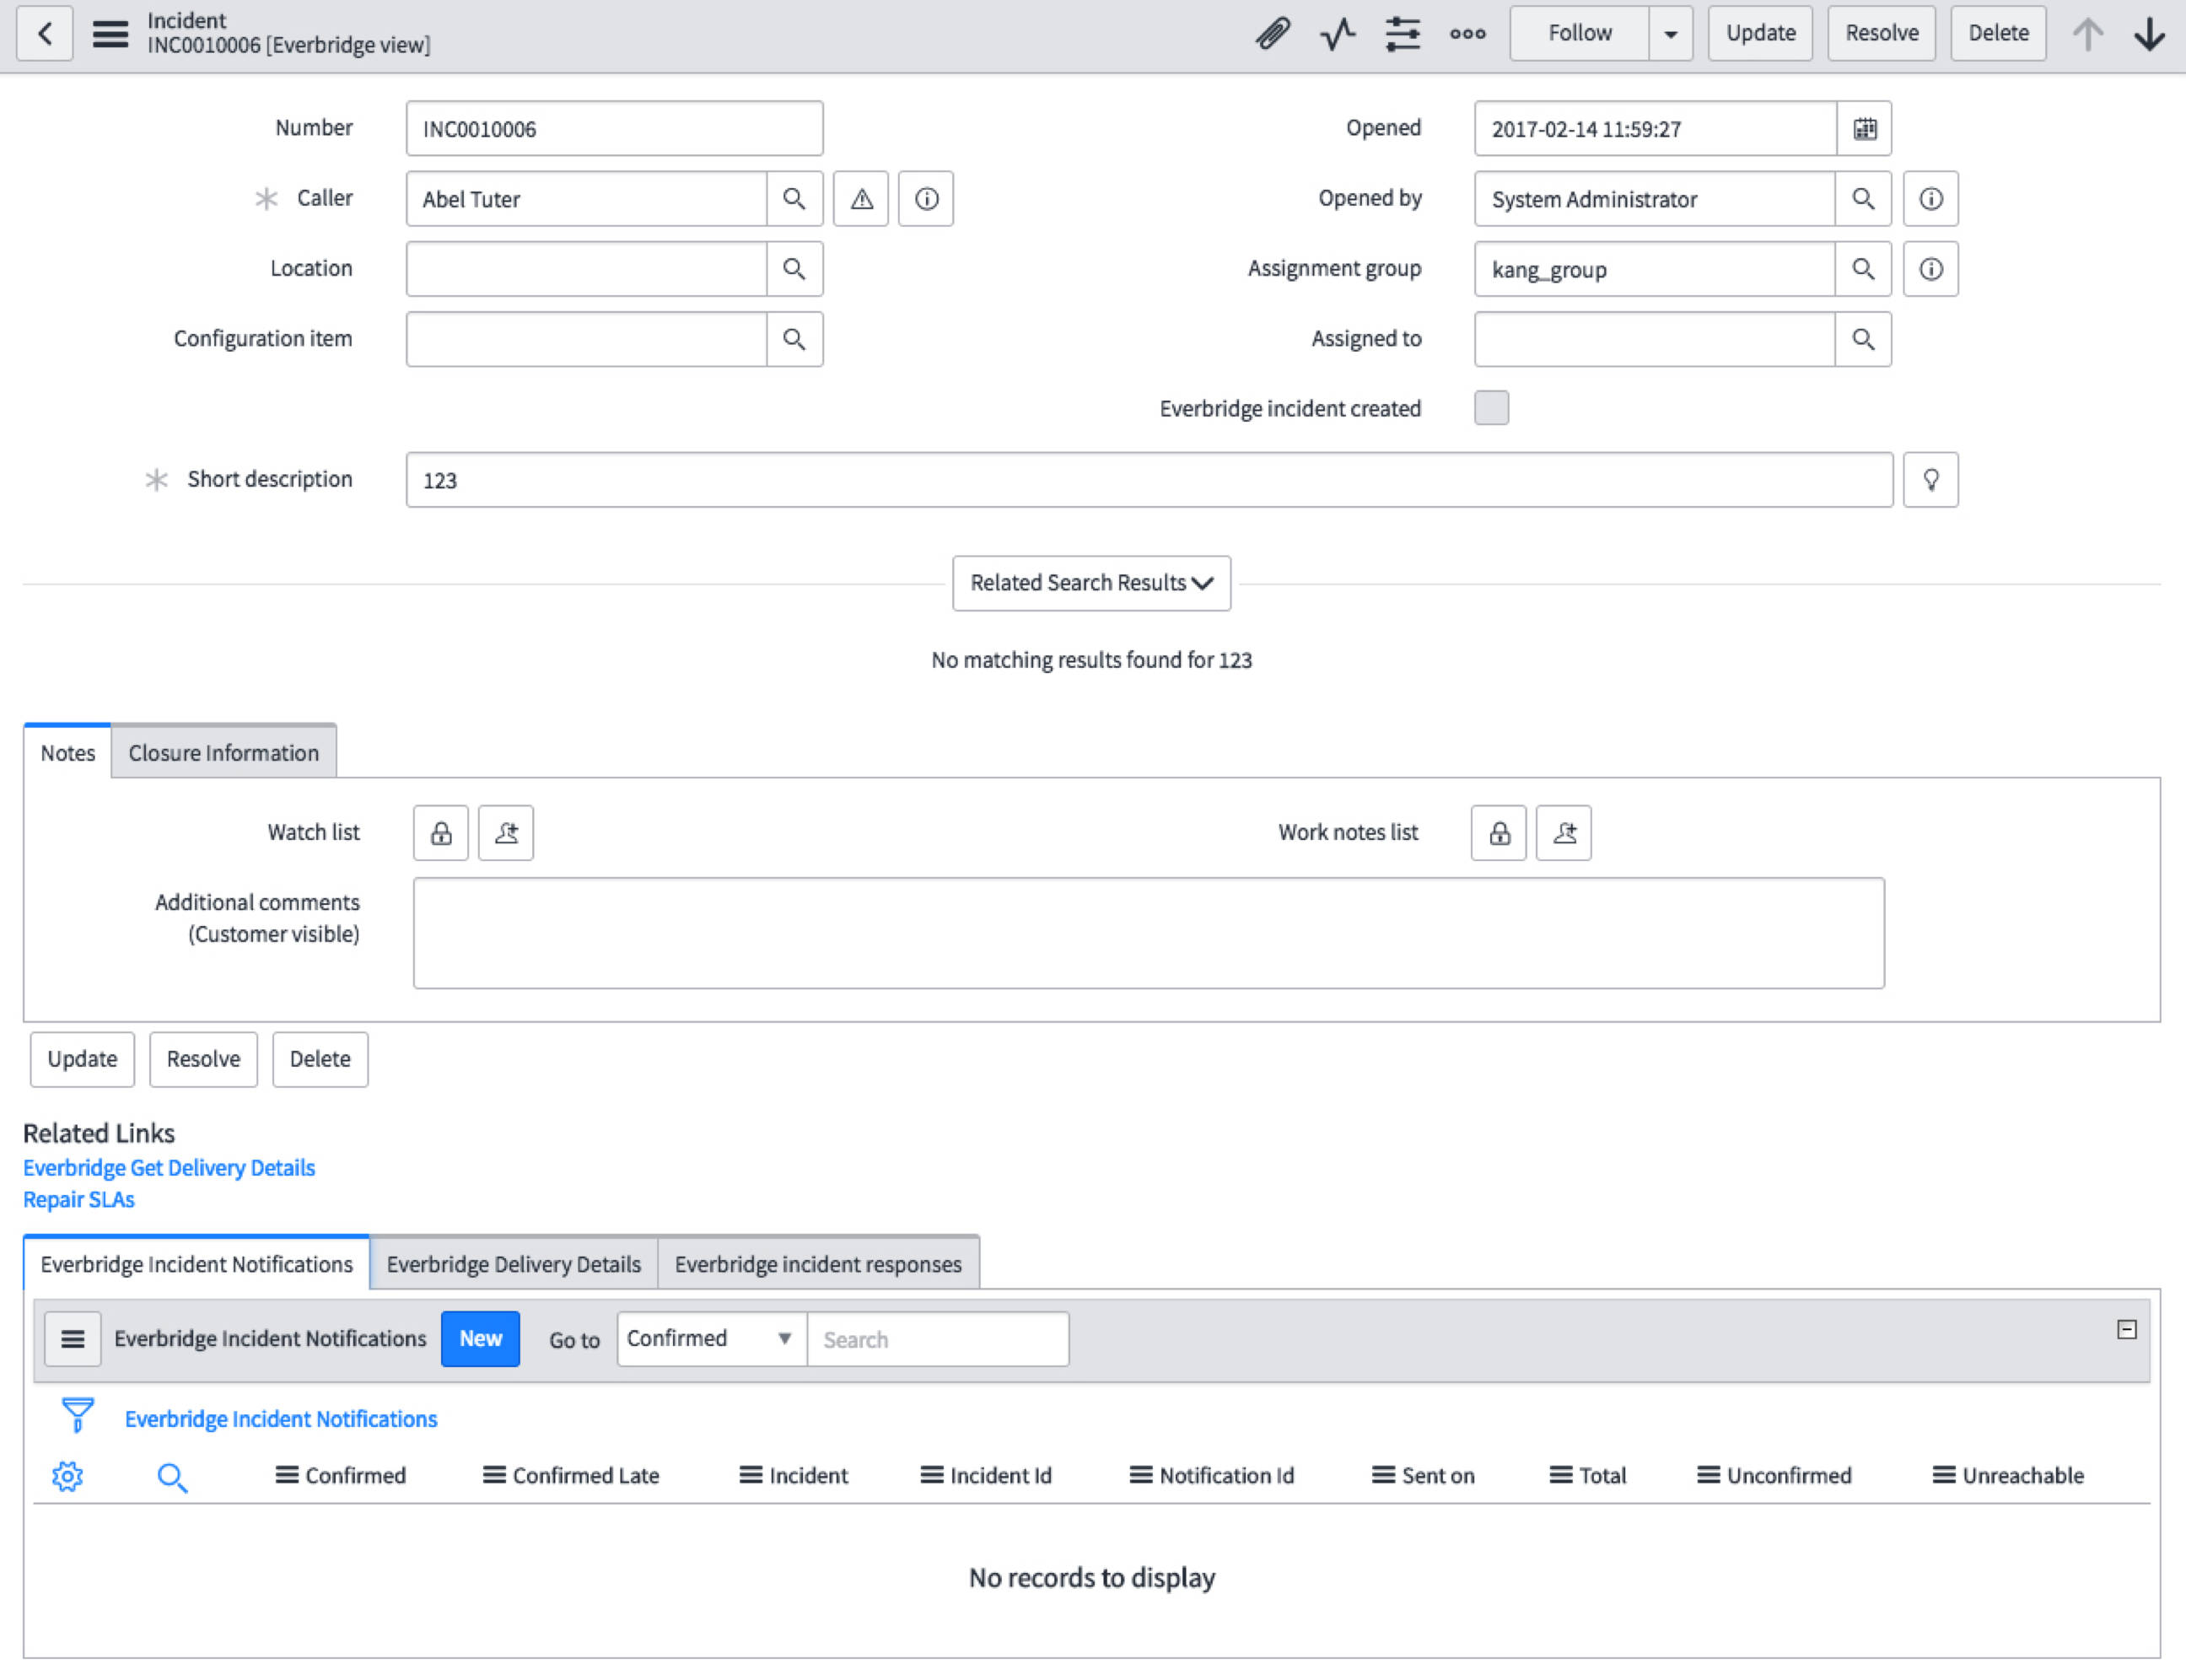This screenshot has height=1680, width=2186.
Task: Click the Repair SLAs link
Action: 78,1199
